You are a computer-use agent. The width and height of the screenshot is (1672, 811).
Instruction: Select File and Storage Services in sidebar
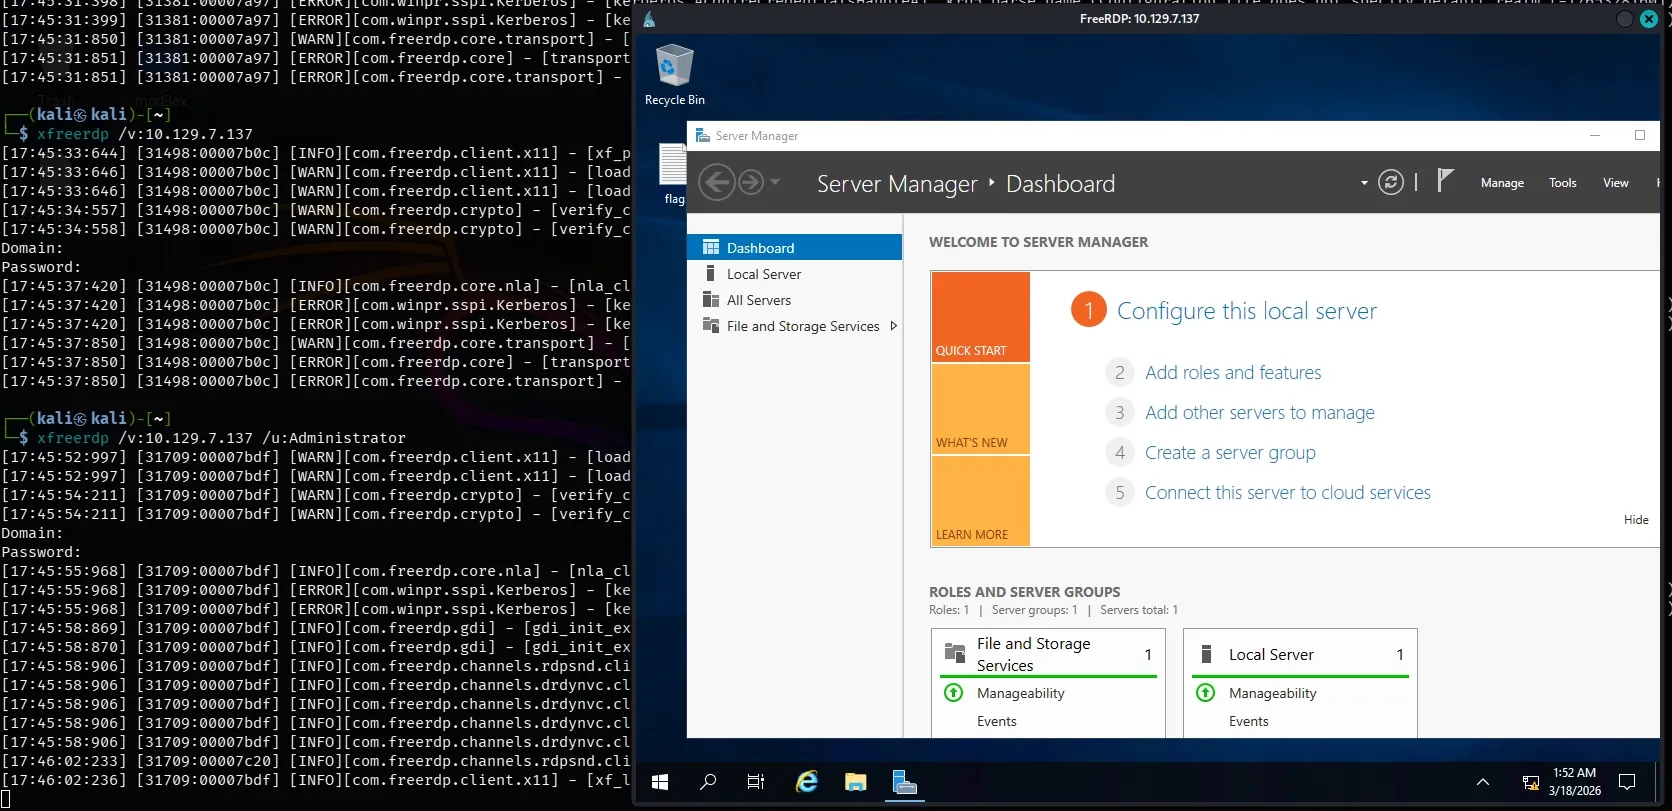795,325
